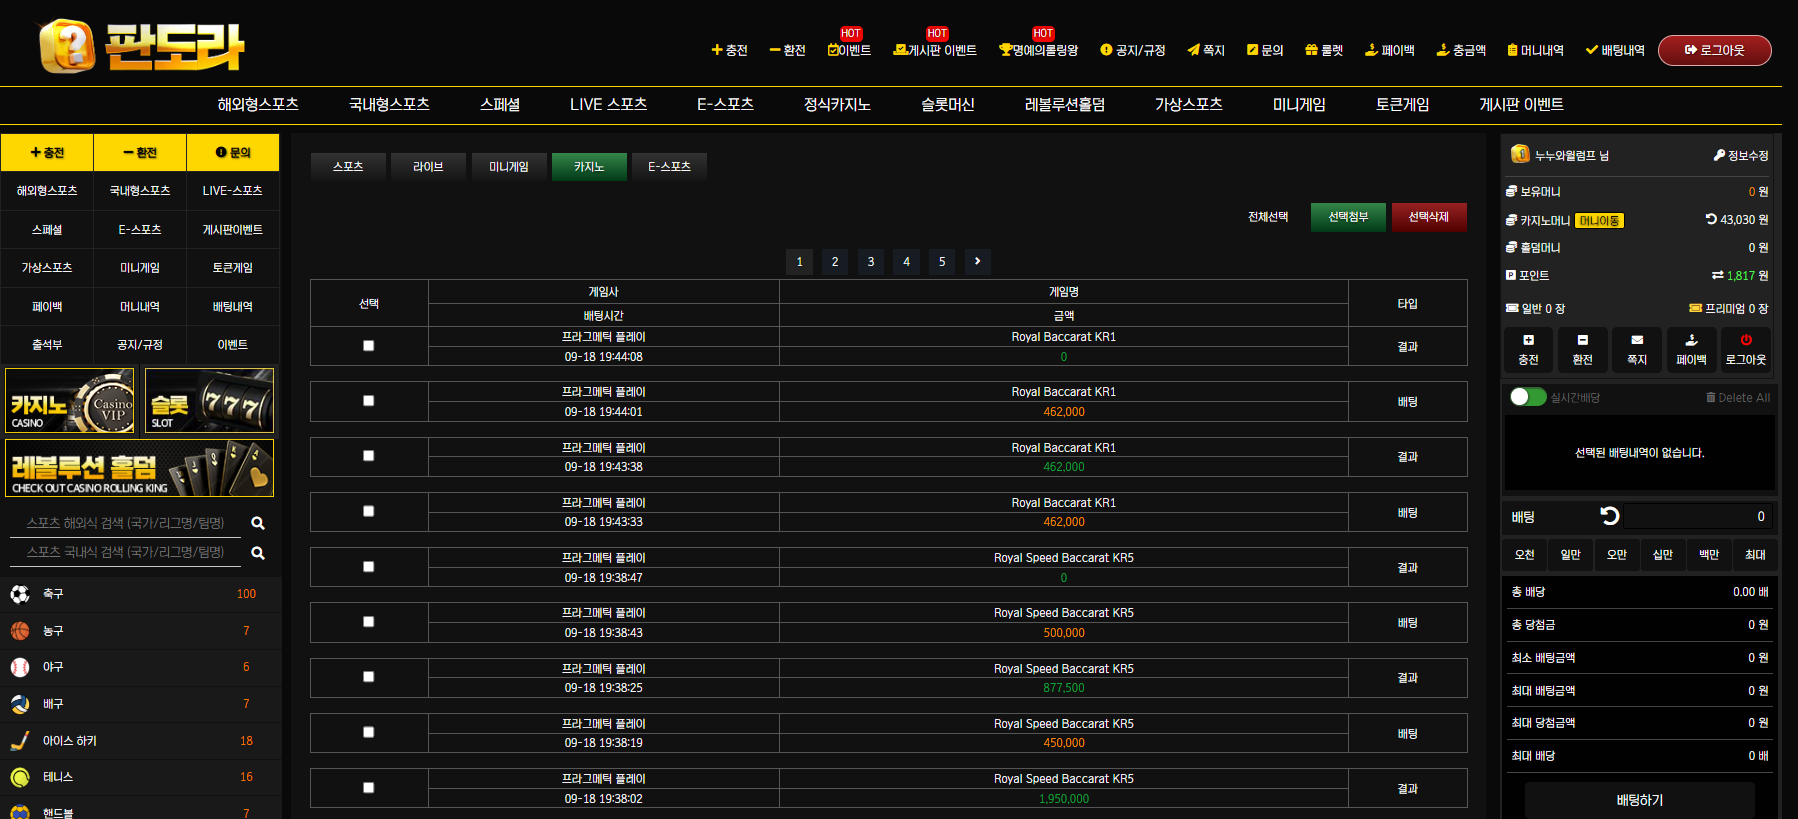Toggle the 실시간배당 switch
Screen dimensions: 1798x819
point(1527,397)
